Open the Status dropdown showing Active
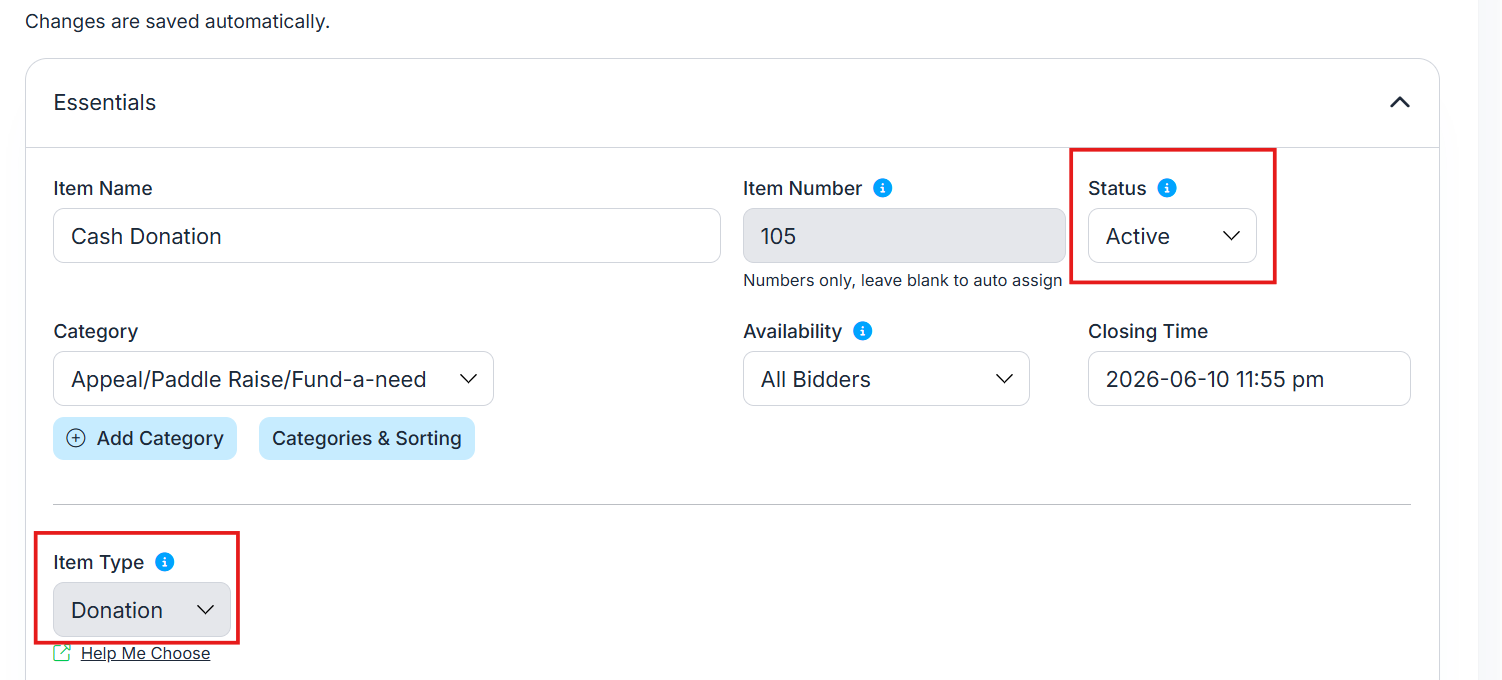This screenshot has height=680, width=1502. [1172, 236]
